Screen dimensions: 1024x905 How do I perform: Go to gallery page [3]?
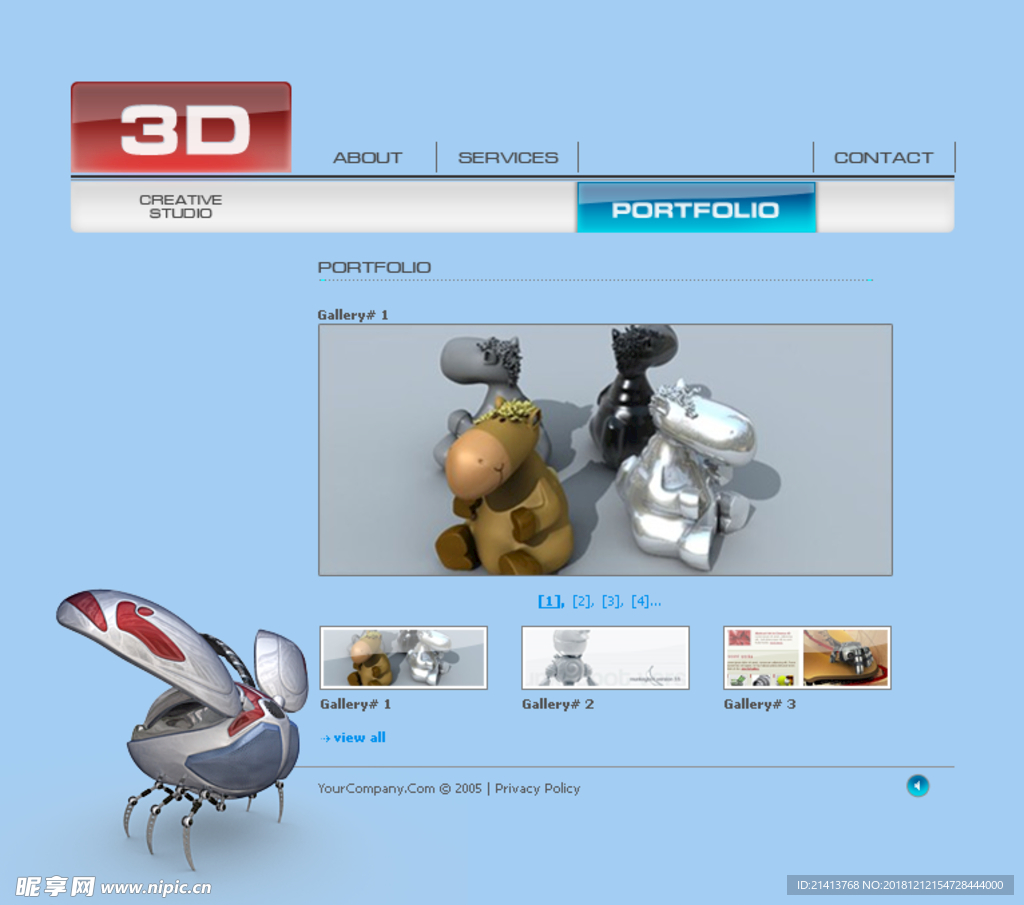(x=612, y=601)
